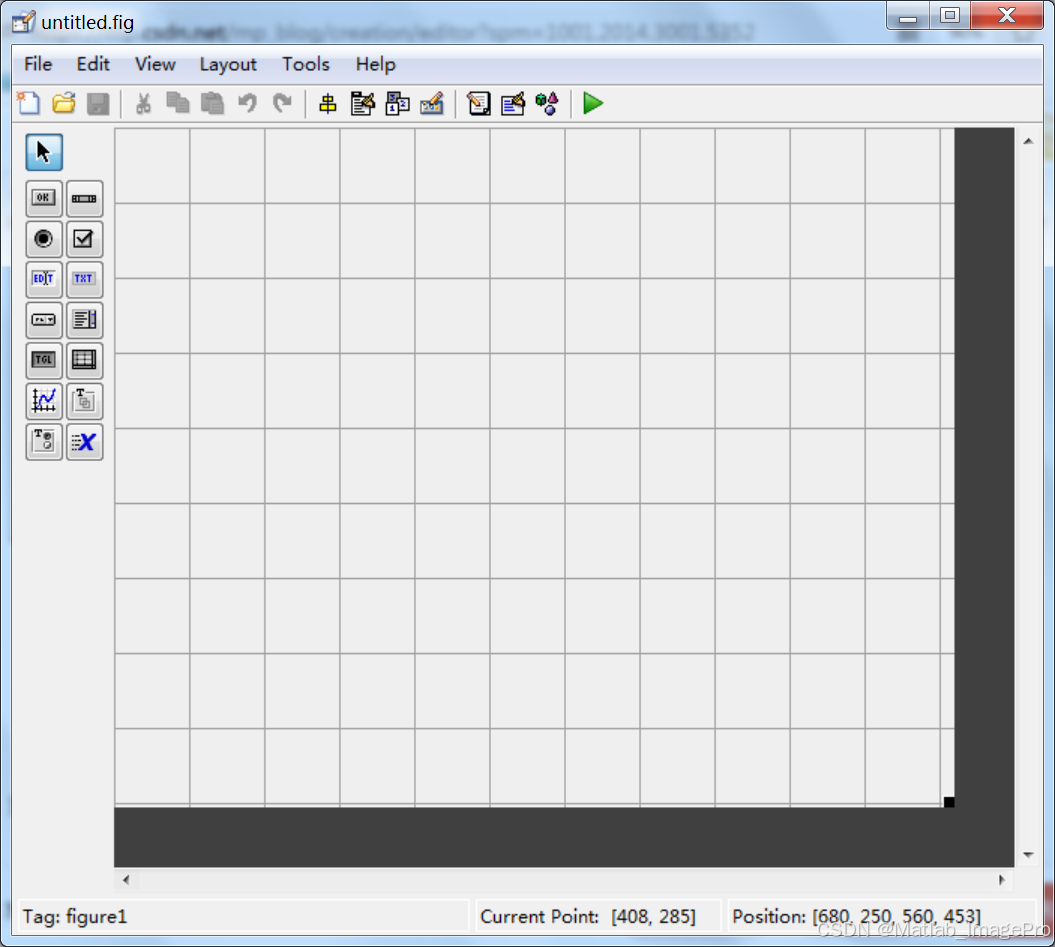Pick the Radio Button component
1055x947 pixels.
(x=44, y=239)
